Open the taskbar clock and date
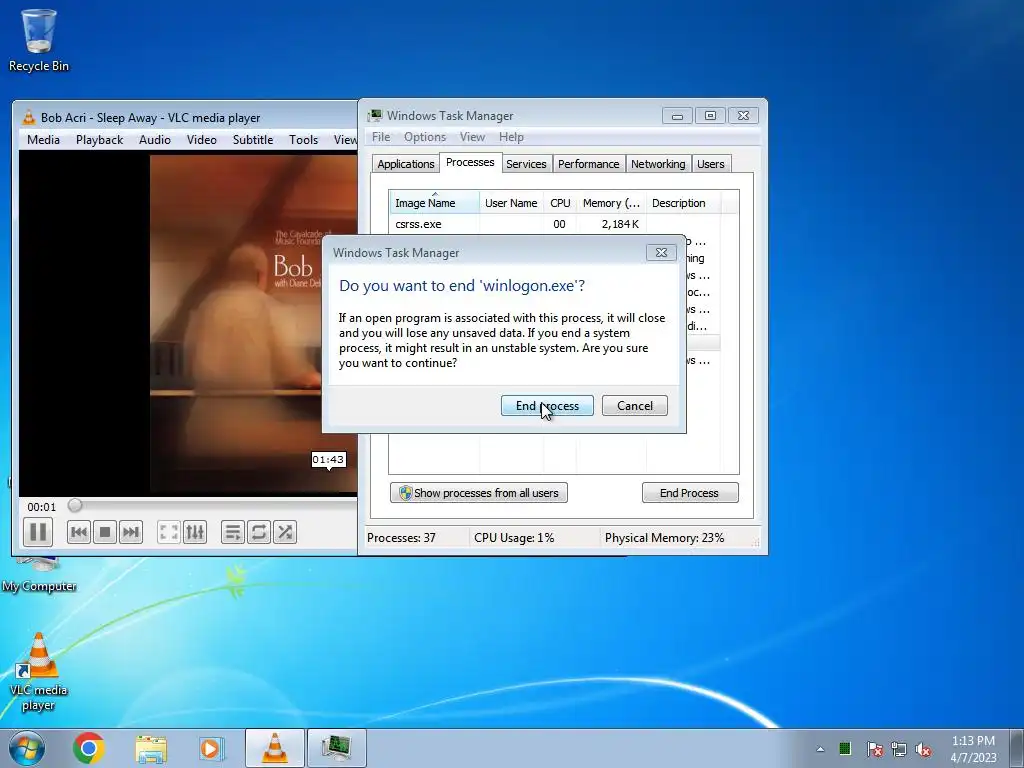 (x=973, y=749)
